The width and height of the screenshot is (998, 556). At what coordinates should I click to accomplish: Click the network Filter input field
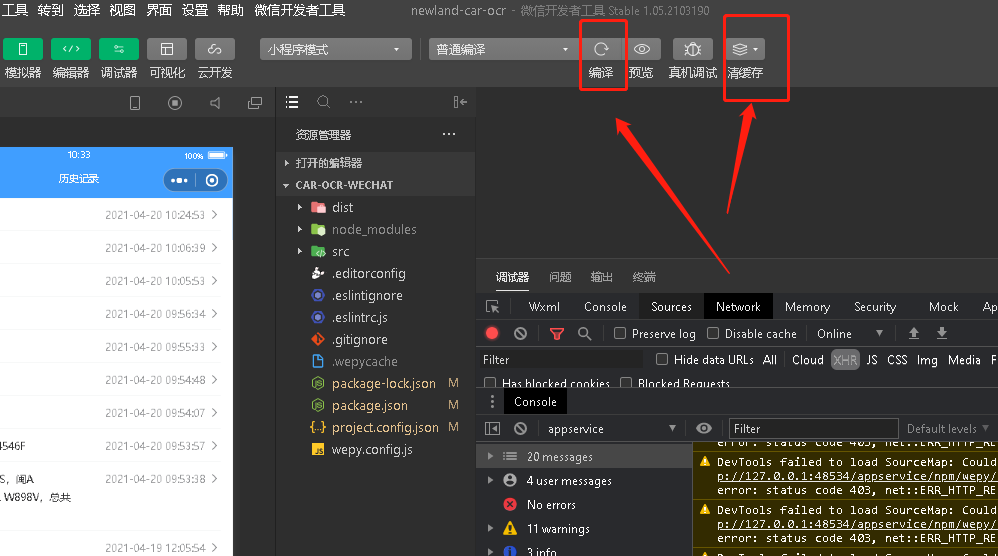(561, 360)
